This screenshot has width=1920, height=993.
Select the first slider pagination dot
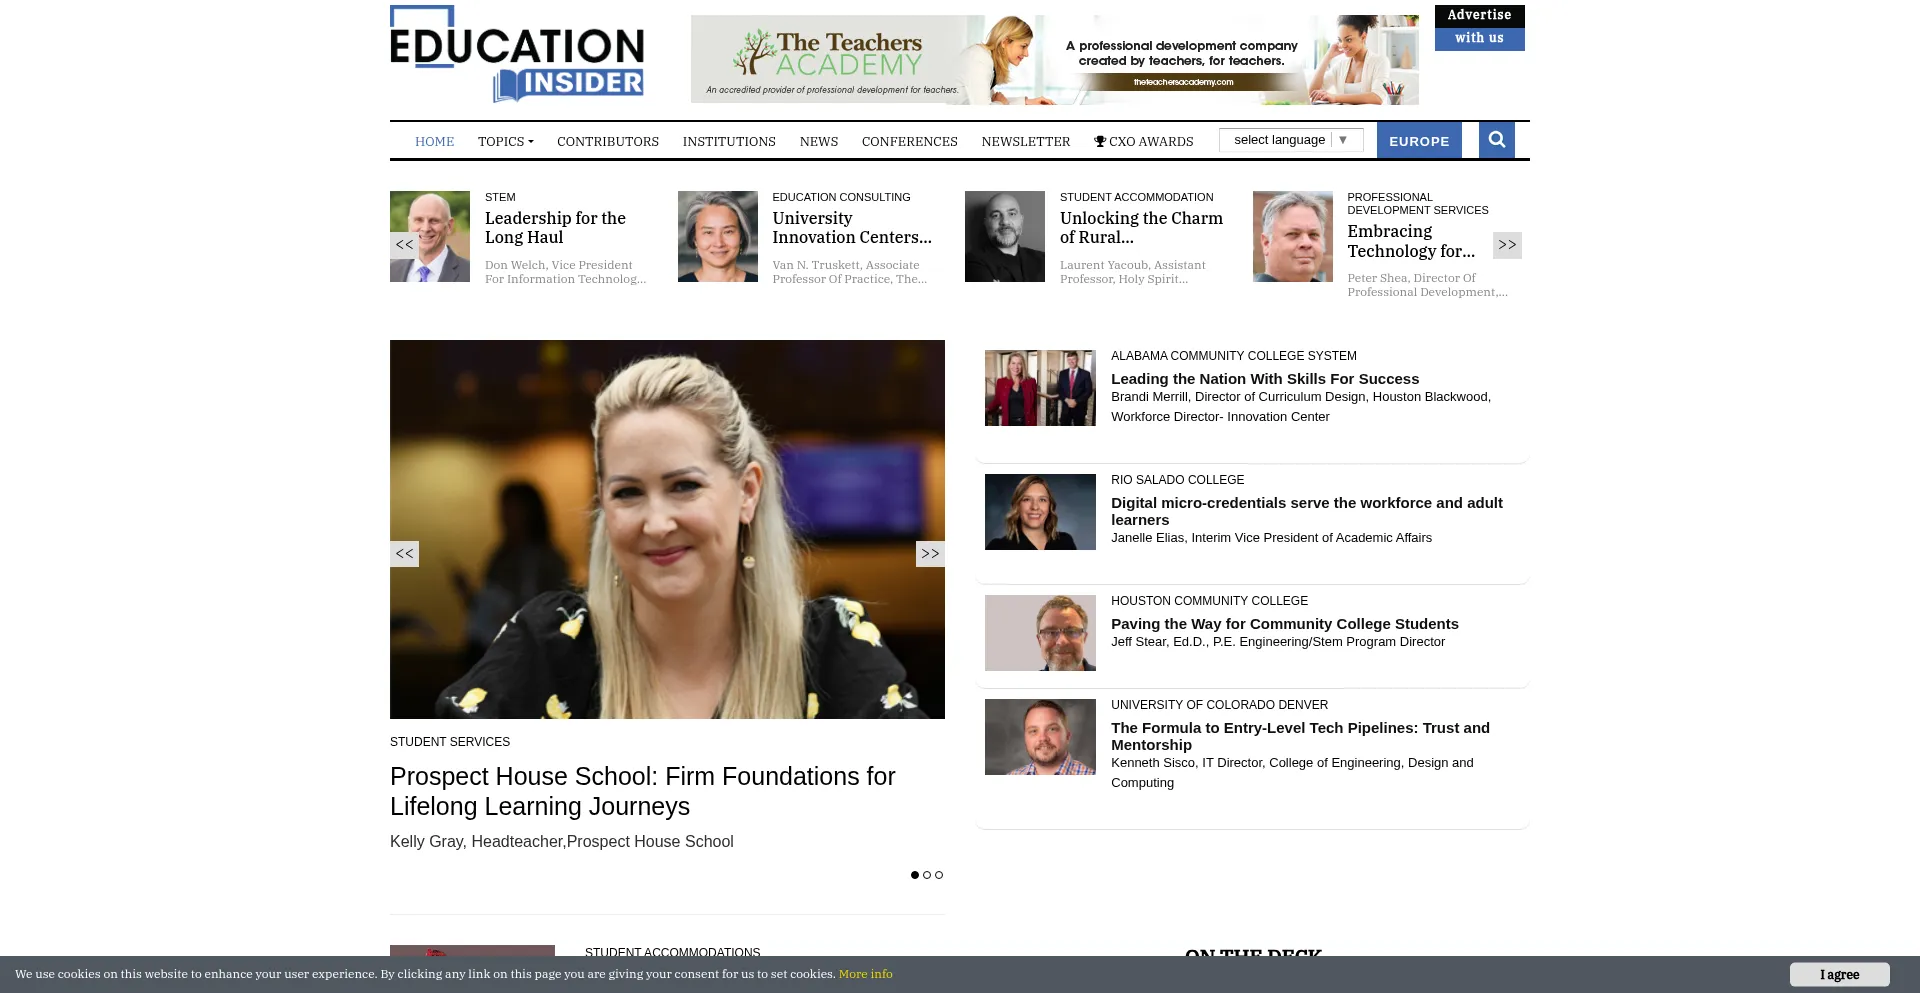[914, 875]
